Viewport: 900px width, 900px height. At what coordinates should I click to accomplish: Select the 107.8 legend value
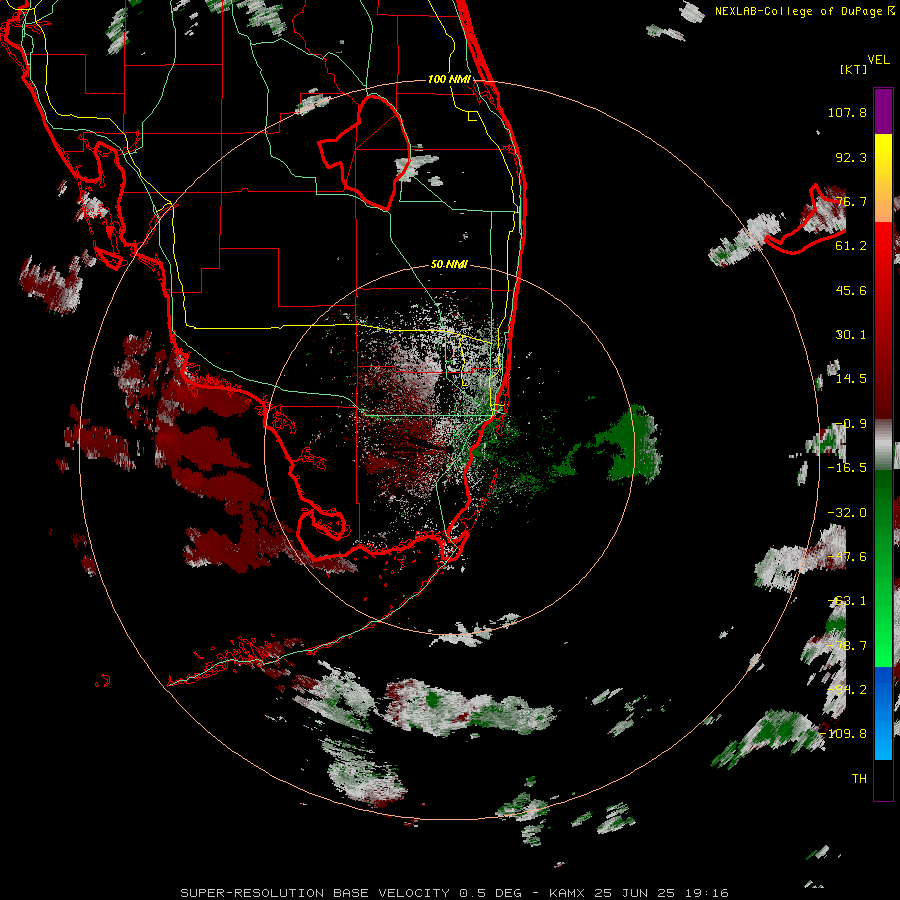tap(847, 112)
